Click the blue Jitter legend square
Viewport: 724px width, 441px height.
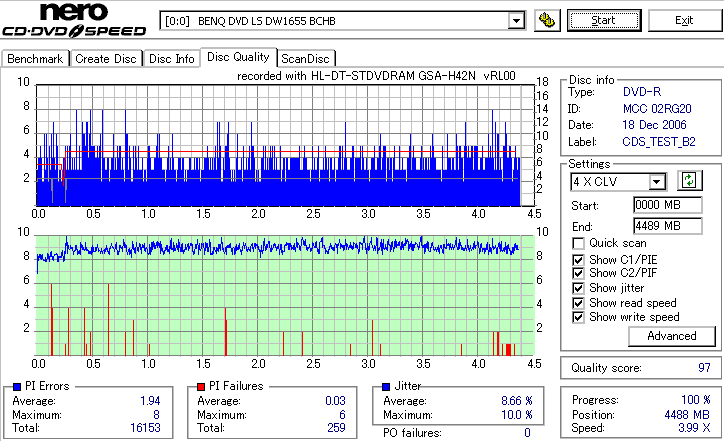click(386, 387)
